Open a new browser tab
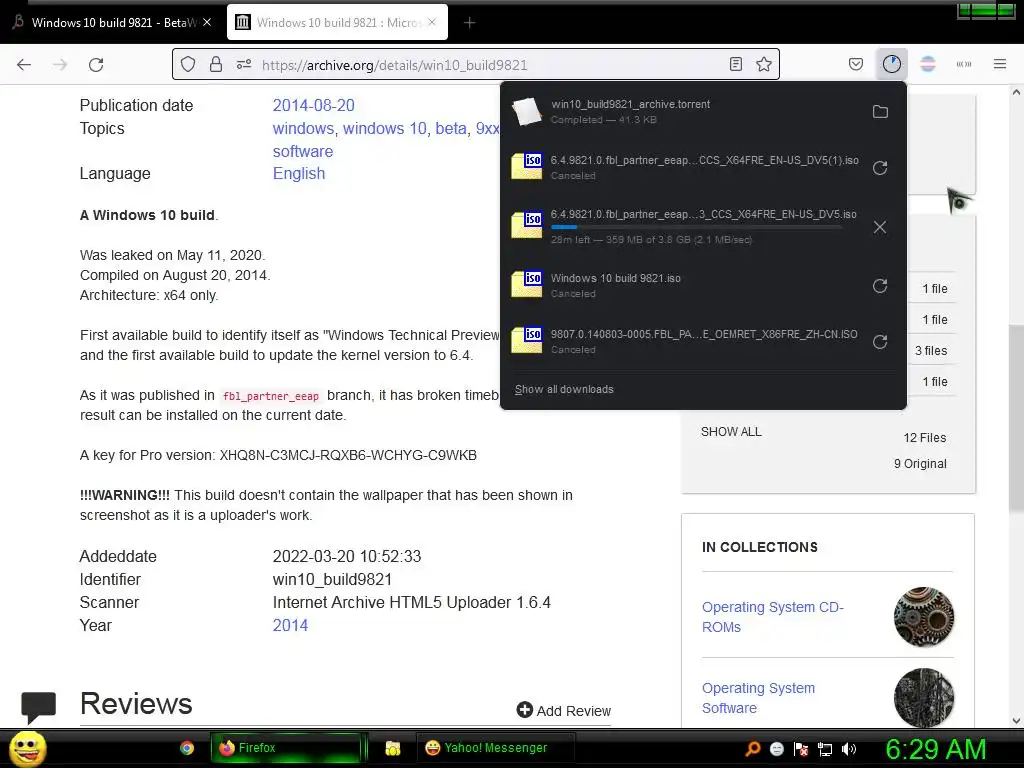The width and height of the screenshot is (1024, 768). 470,23
